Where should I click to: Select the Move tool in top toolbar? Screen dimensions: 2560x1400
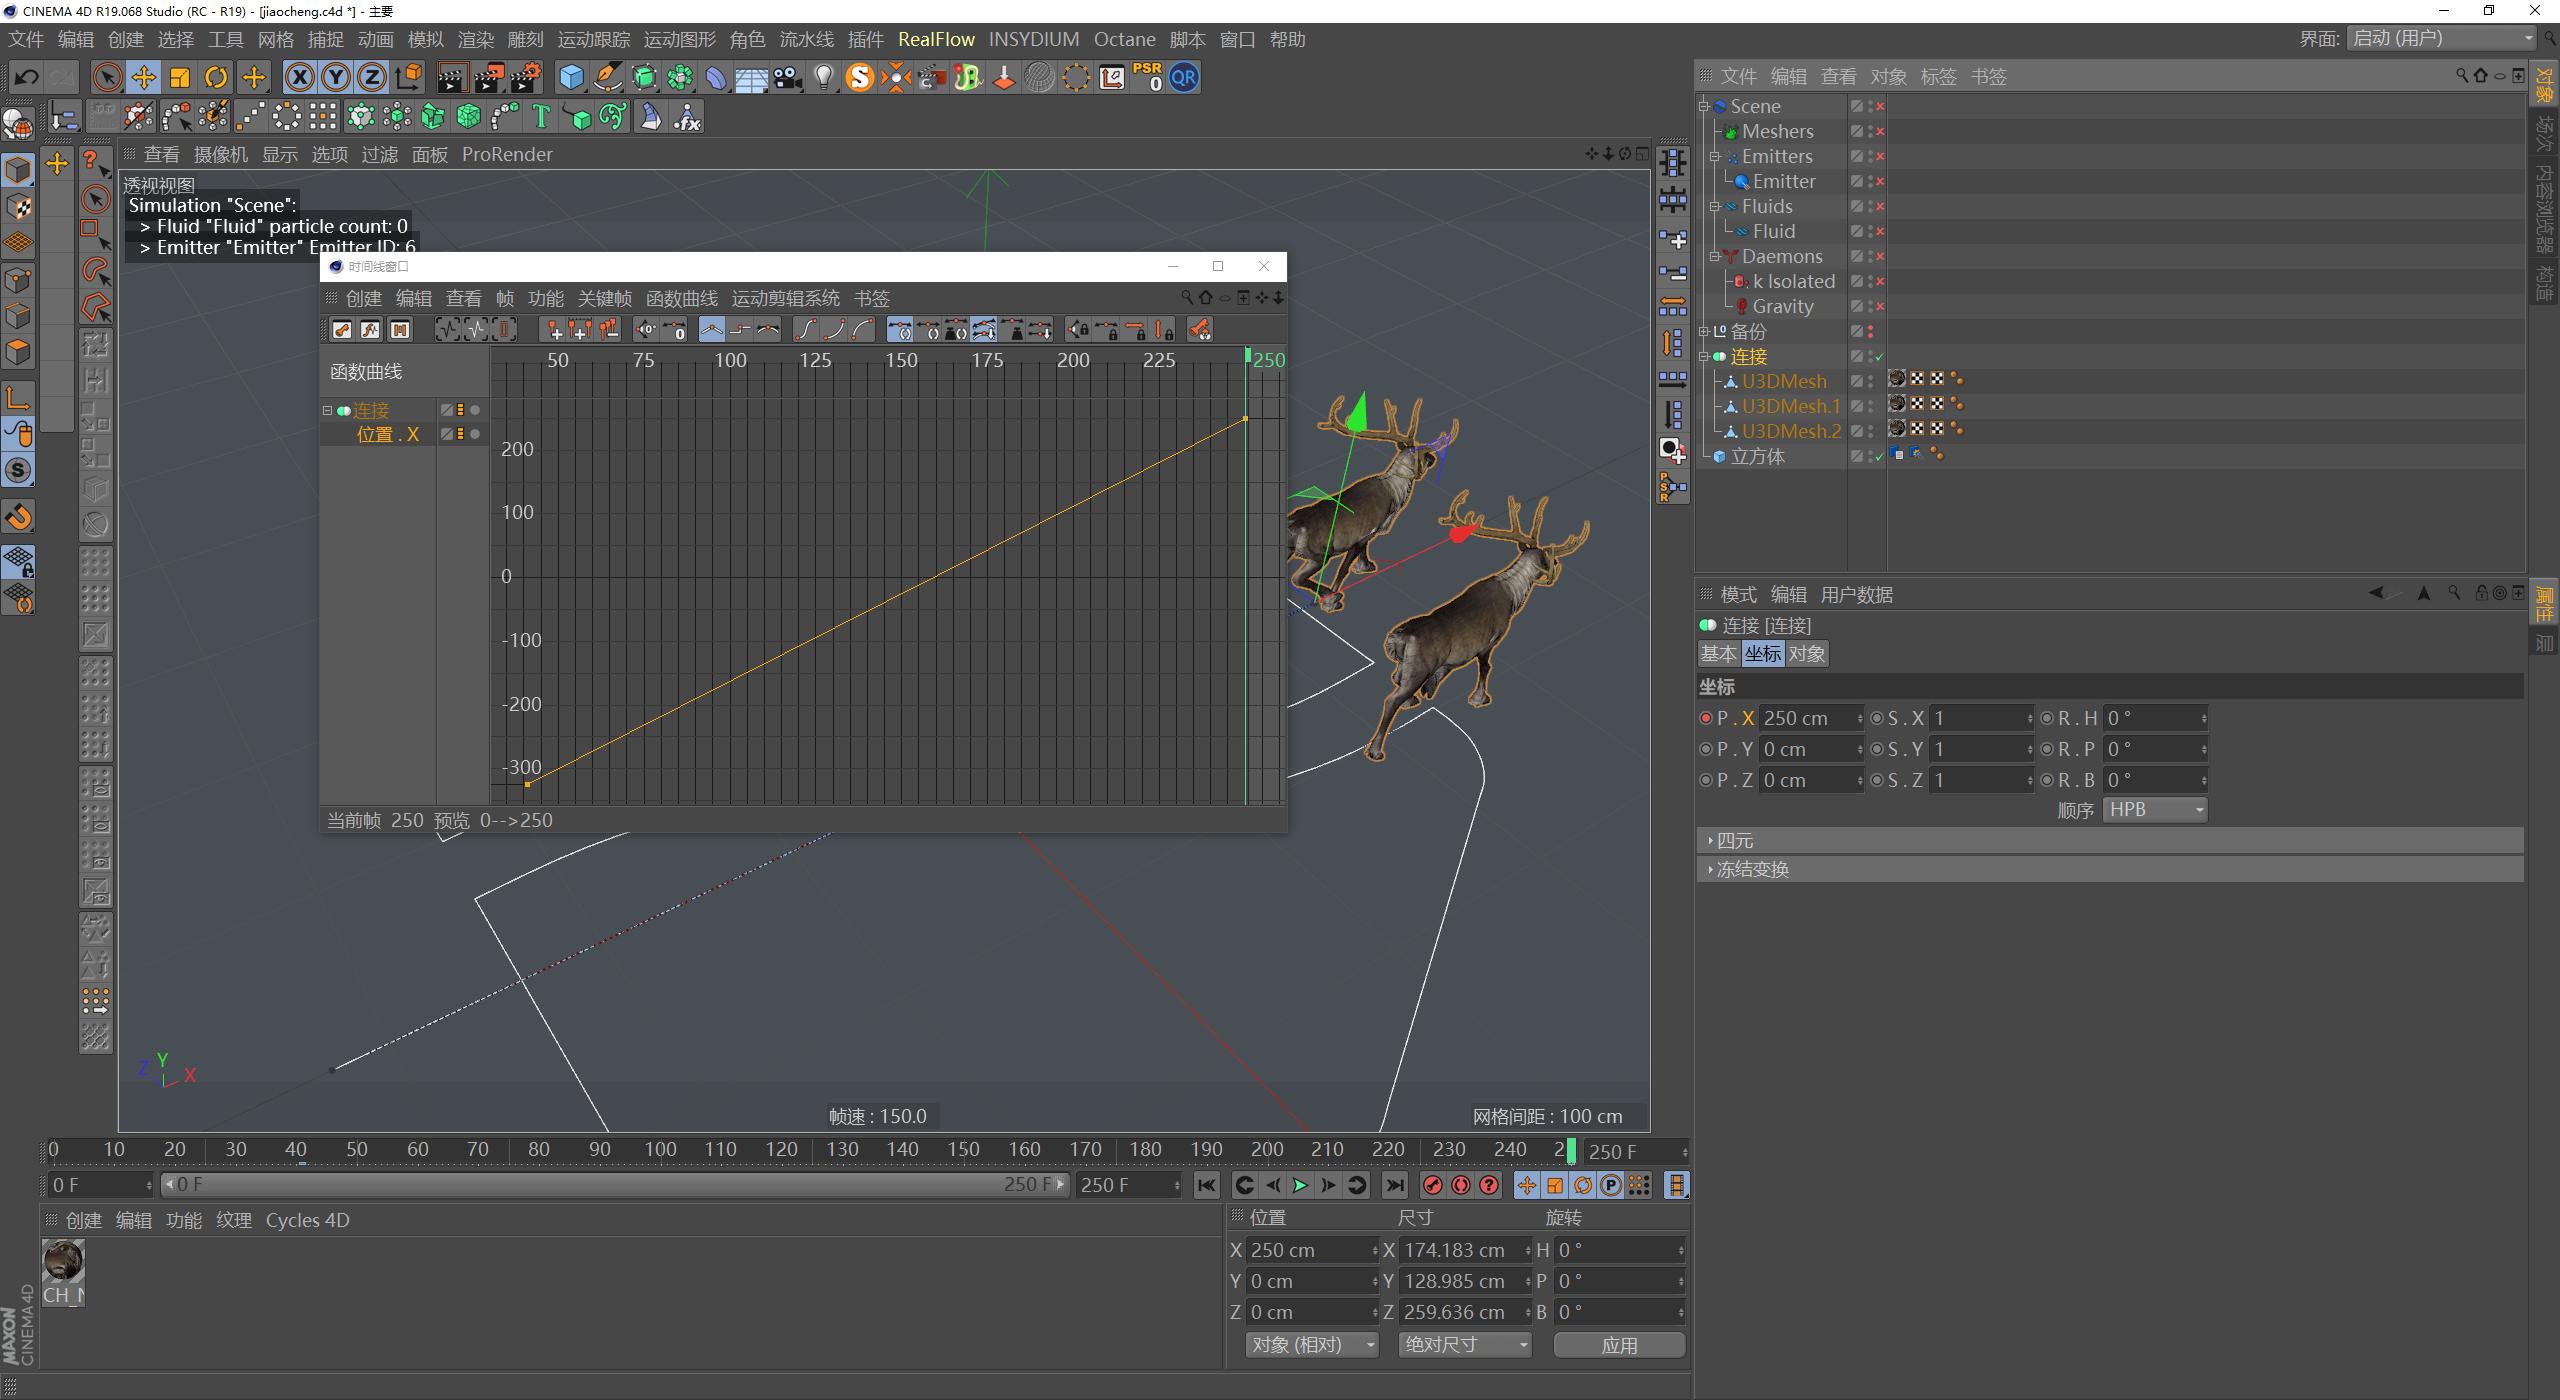point(143,78)
